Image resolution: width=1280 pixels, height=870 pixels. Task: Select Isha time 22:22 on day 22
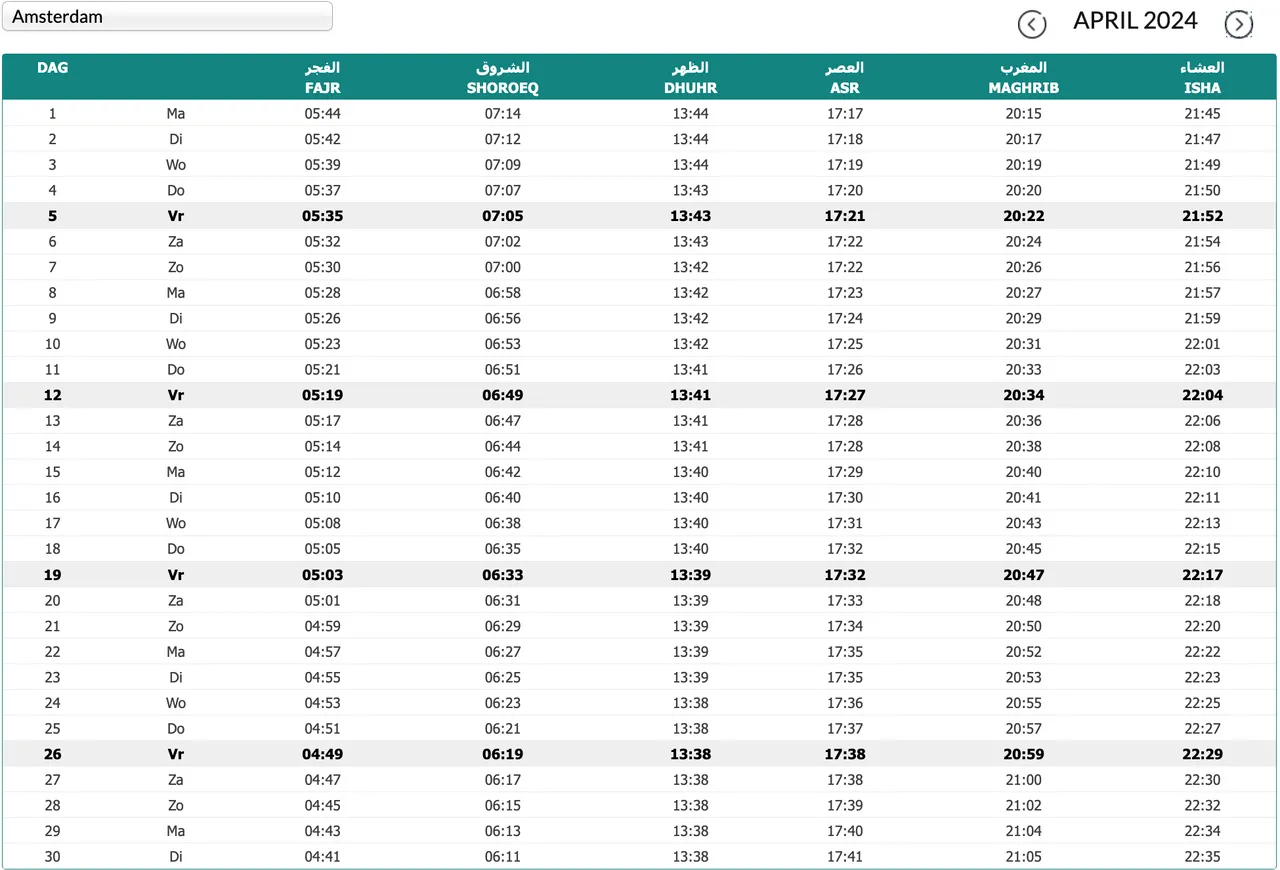coord(1203,652)
